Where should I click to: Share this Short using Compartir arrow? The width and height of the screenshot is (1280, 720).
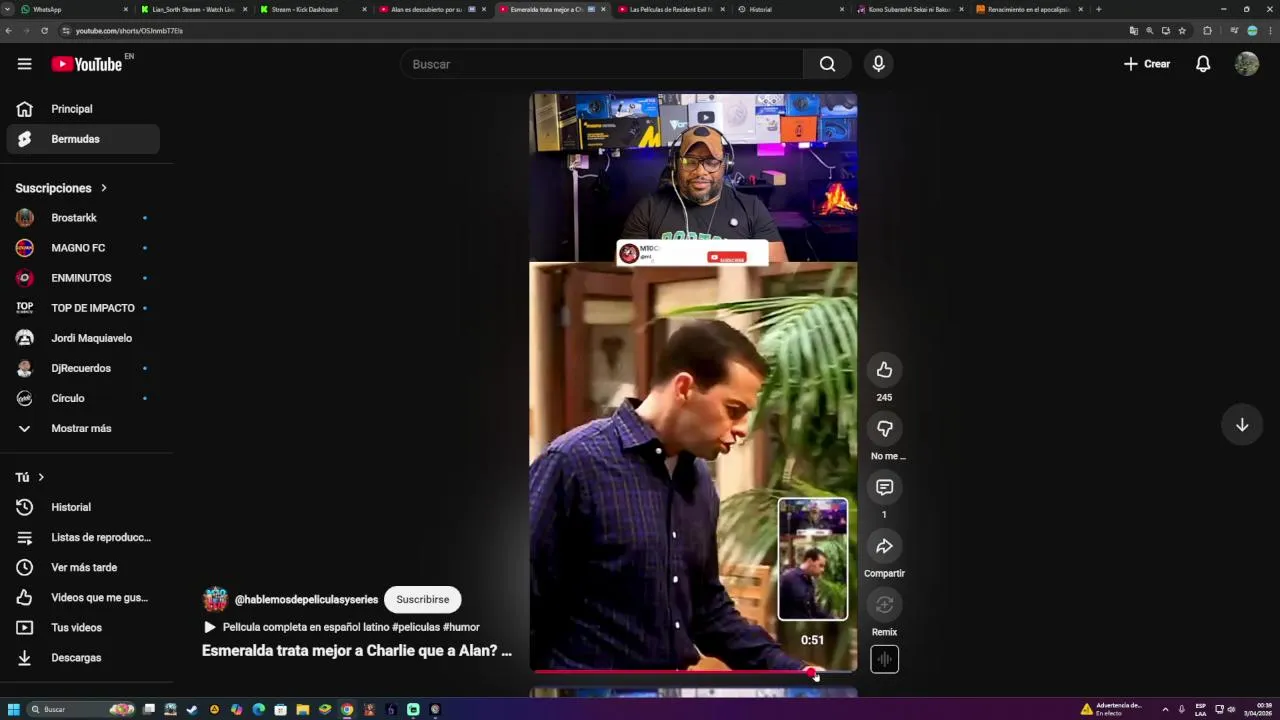point(884,546)
